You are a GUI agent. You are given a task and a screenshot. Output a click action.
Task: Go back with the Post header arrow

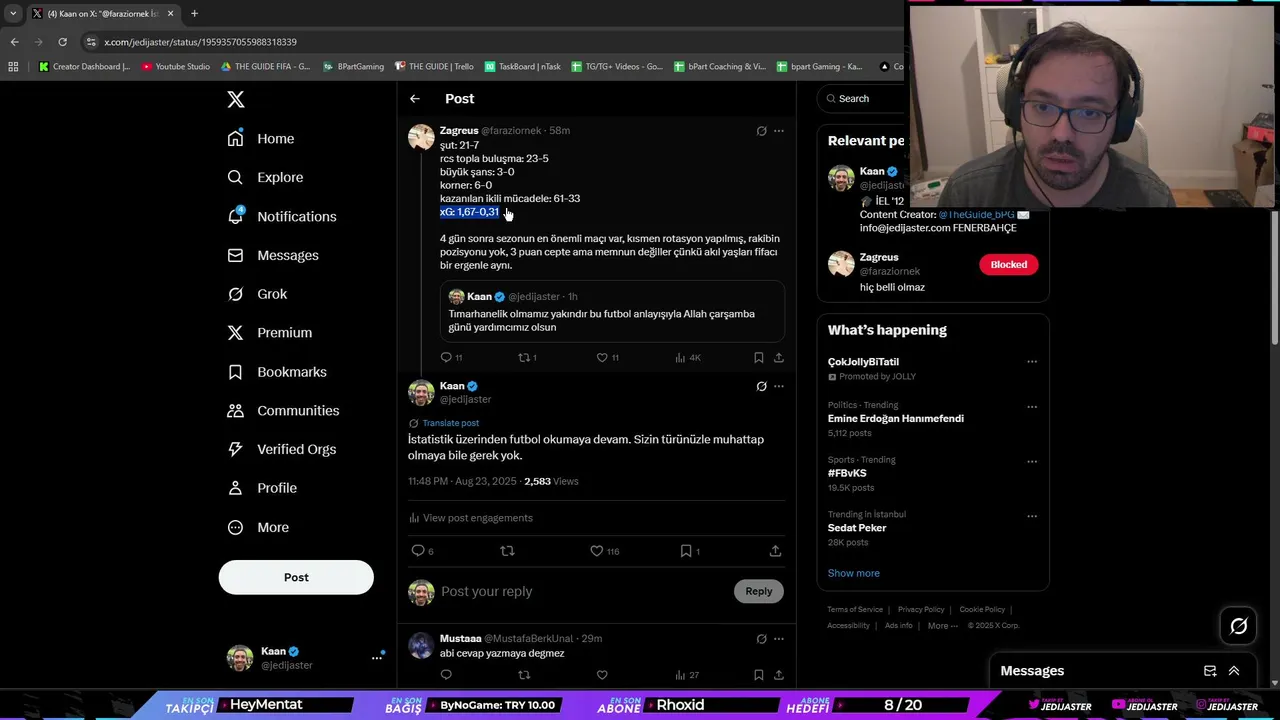[415, 98]
